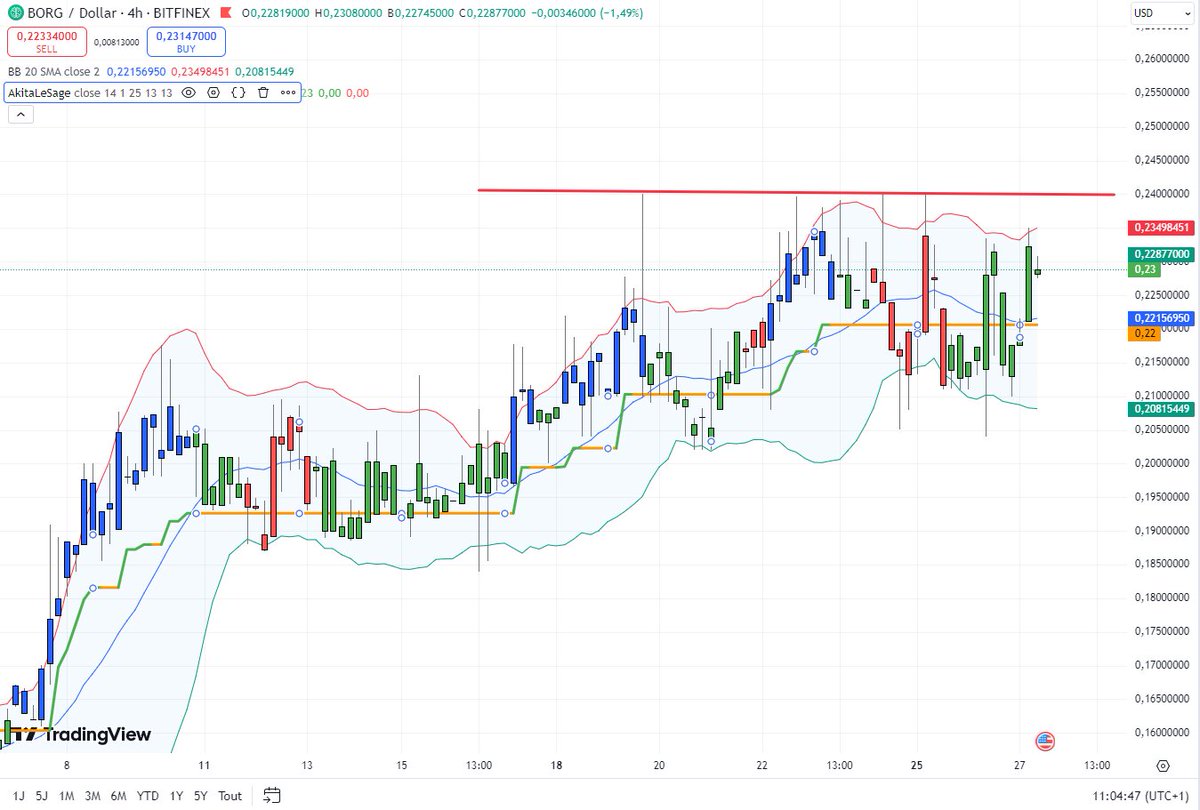The image size is (1200, 810).
Task: Select the AkitaLeSage indicator name
Action: [40, 93]
